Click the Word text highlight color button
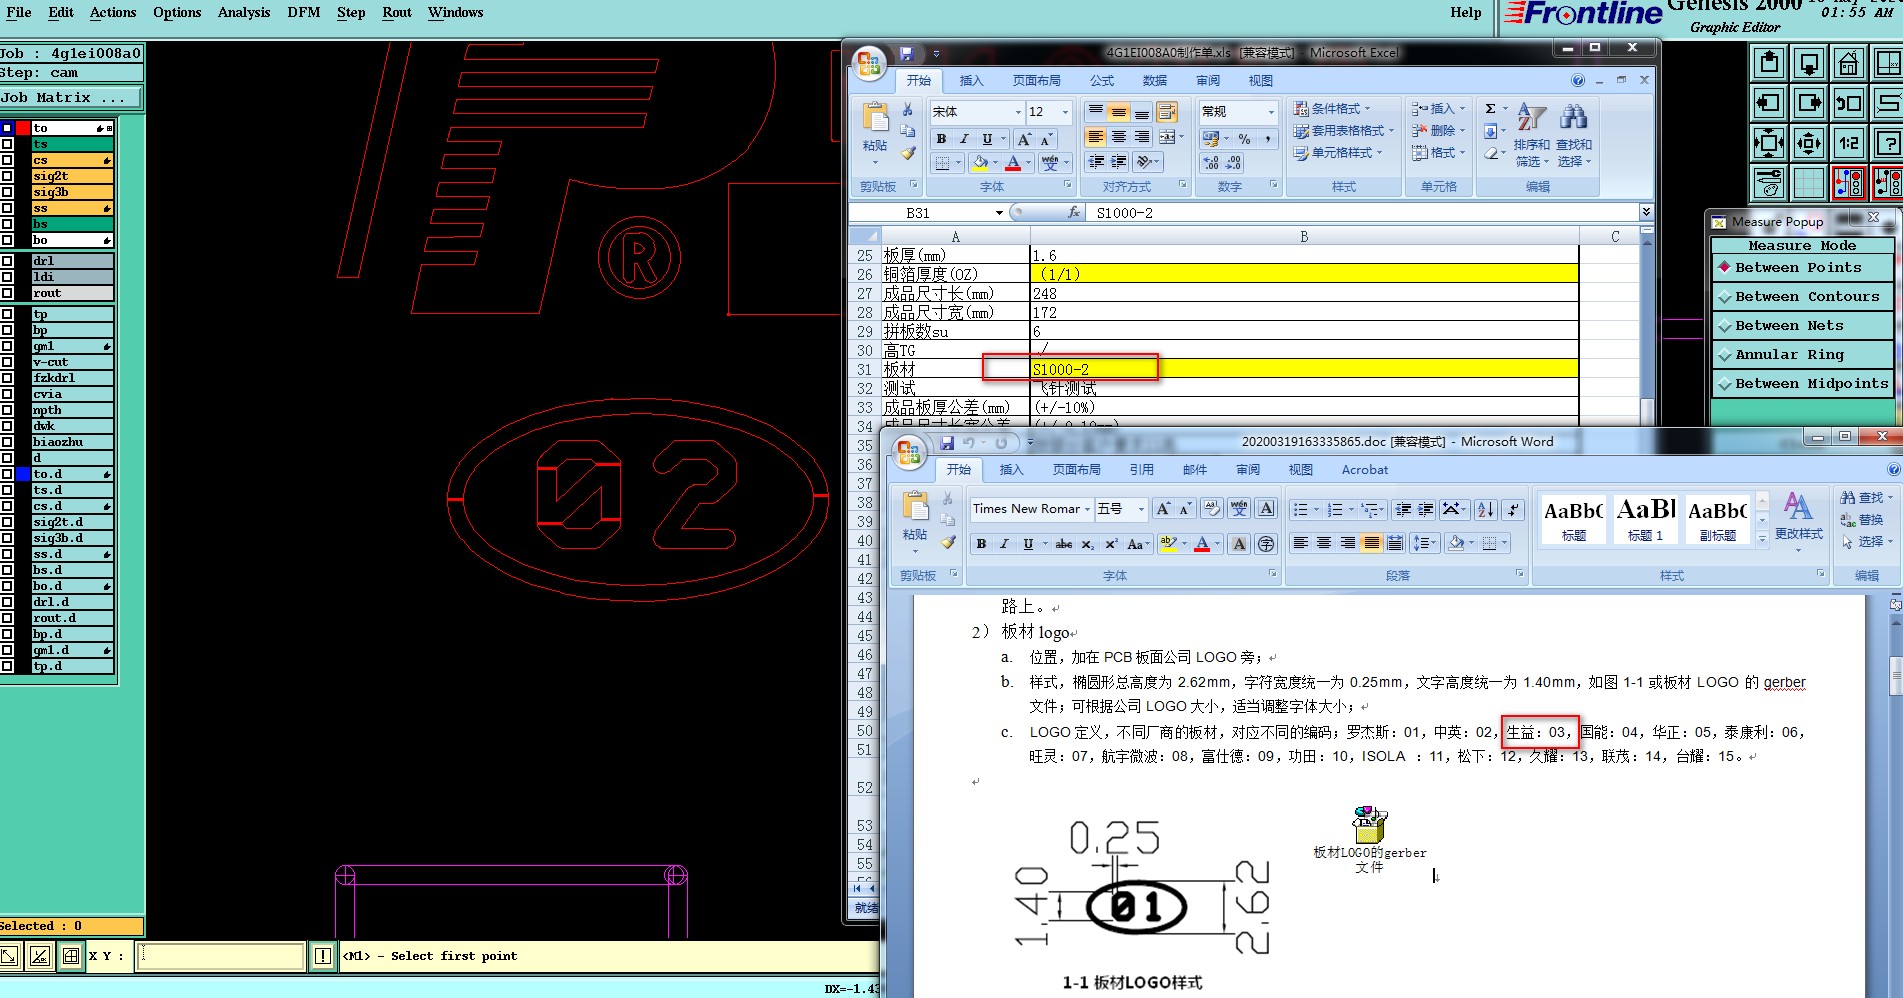Image resolution: width=1903 pixels, height=998 pixels. [1167, 544]
